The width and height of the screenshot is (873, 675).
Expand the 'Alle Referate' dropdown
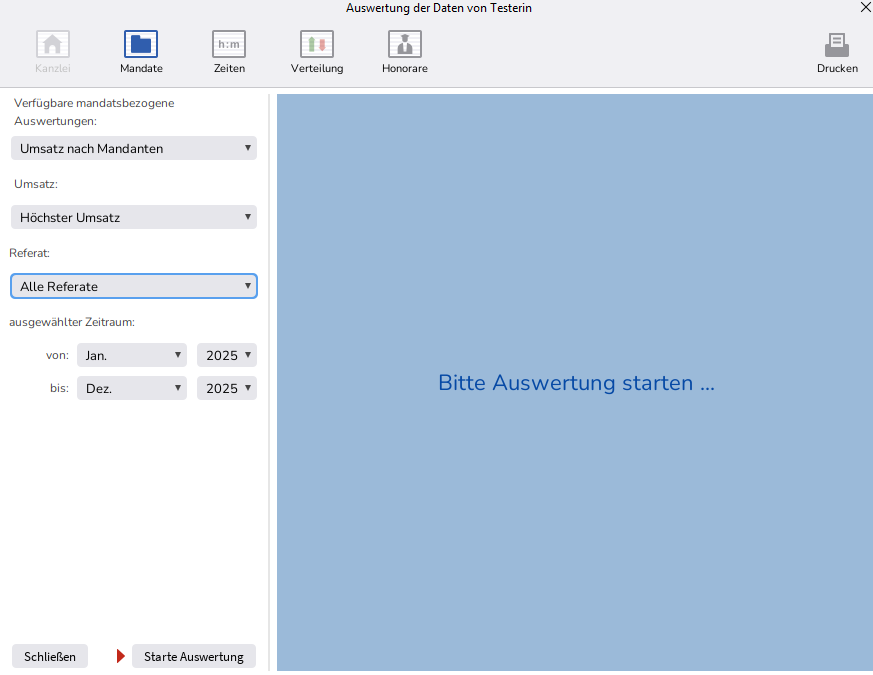click(133, 287)
